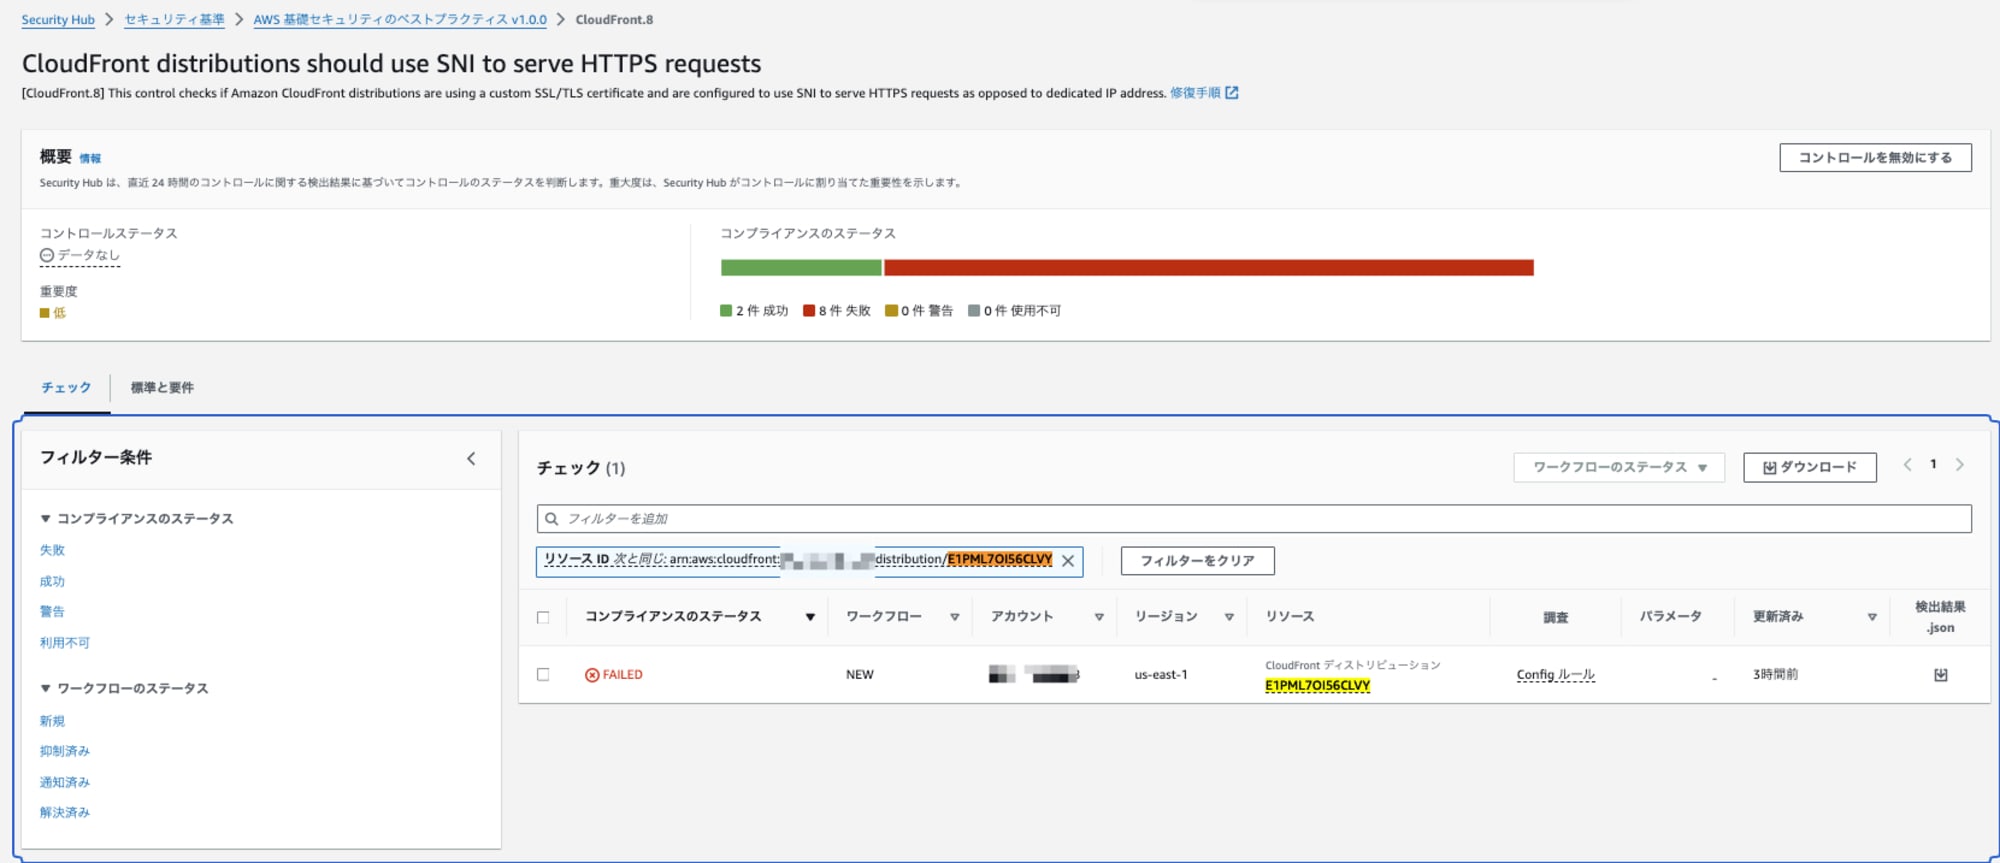Sort by コンプライアンスのステータス column arrow
The height and width of the screenshot is (863, 2000).
(810, 617)
